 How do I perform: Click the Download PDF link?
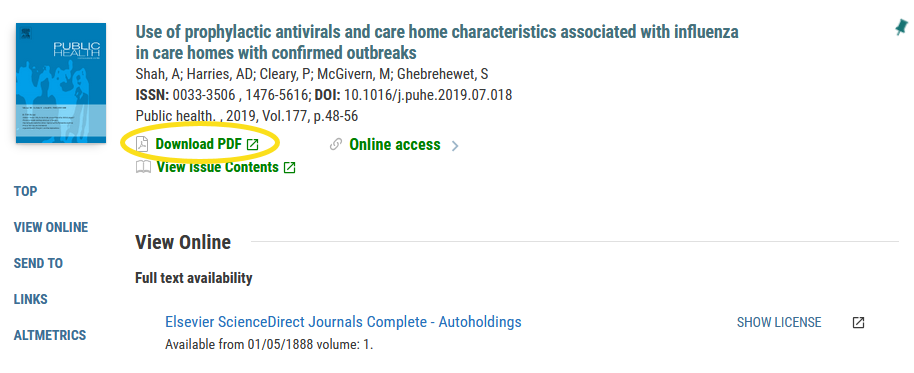198,144
